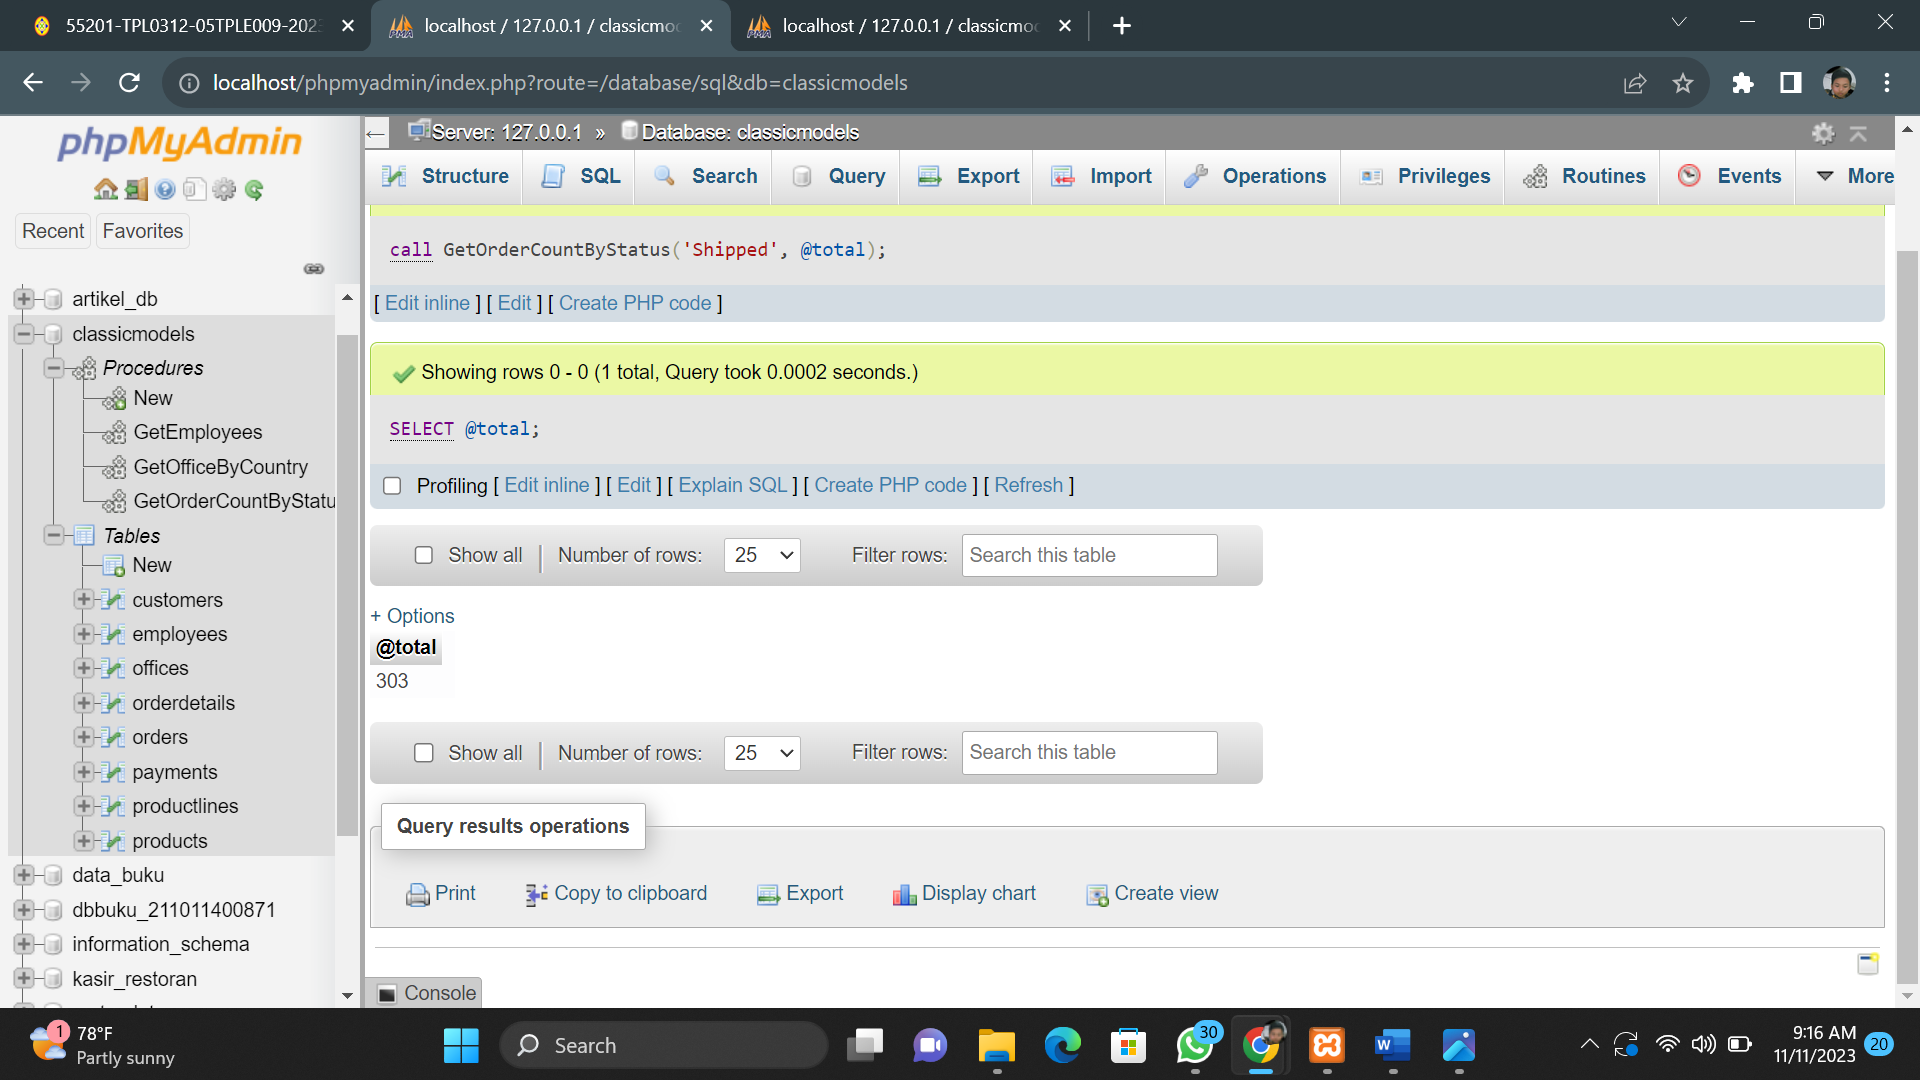Open Favorites tables button

[143, 232]
